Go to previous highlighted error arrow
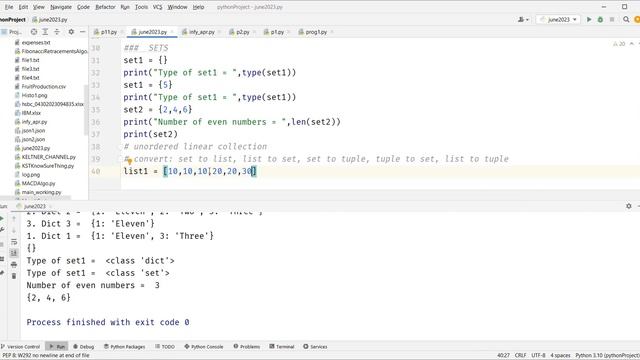 (631, 44)
